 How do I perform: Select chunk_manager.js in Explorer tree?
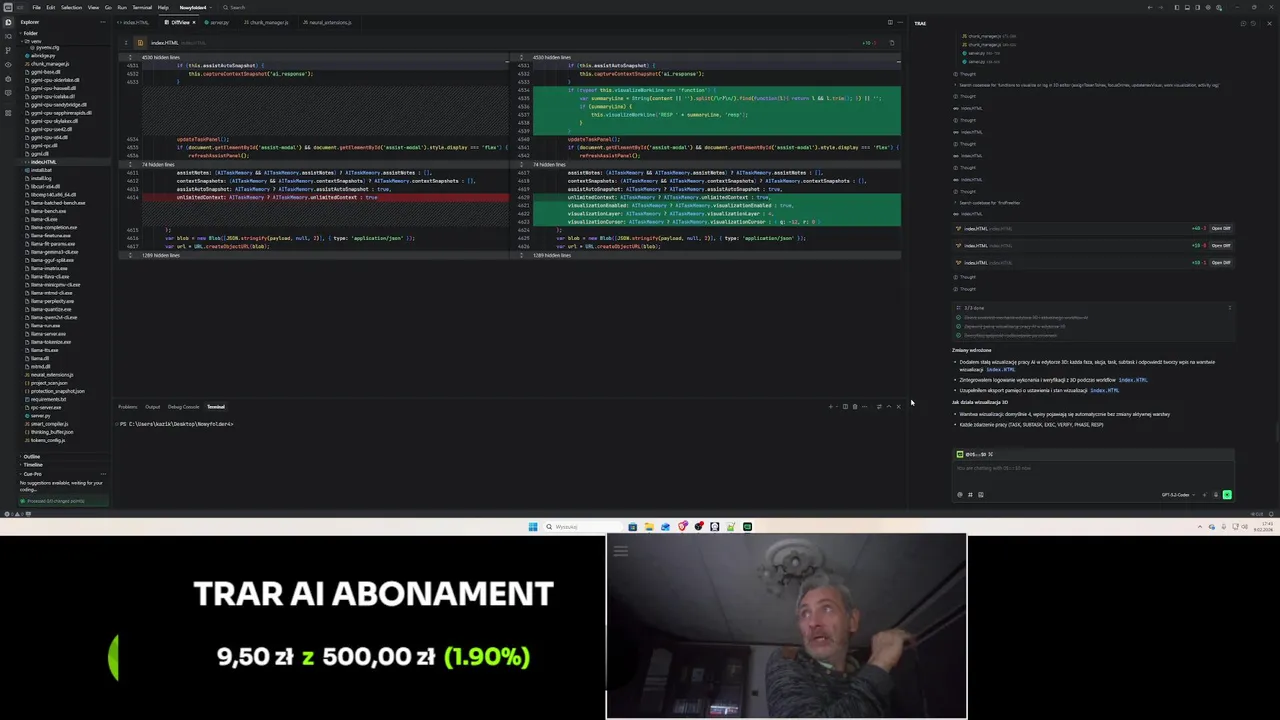[x=49, y=64]
